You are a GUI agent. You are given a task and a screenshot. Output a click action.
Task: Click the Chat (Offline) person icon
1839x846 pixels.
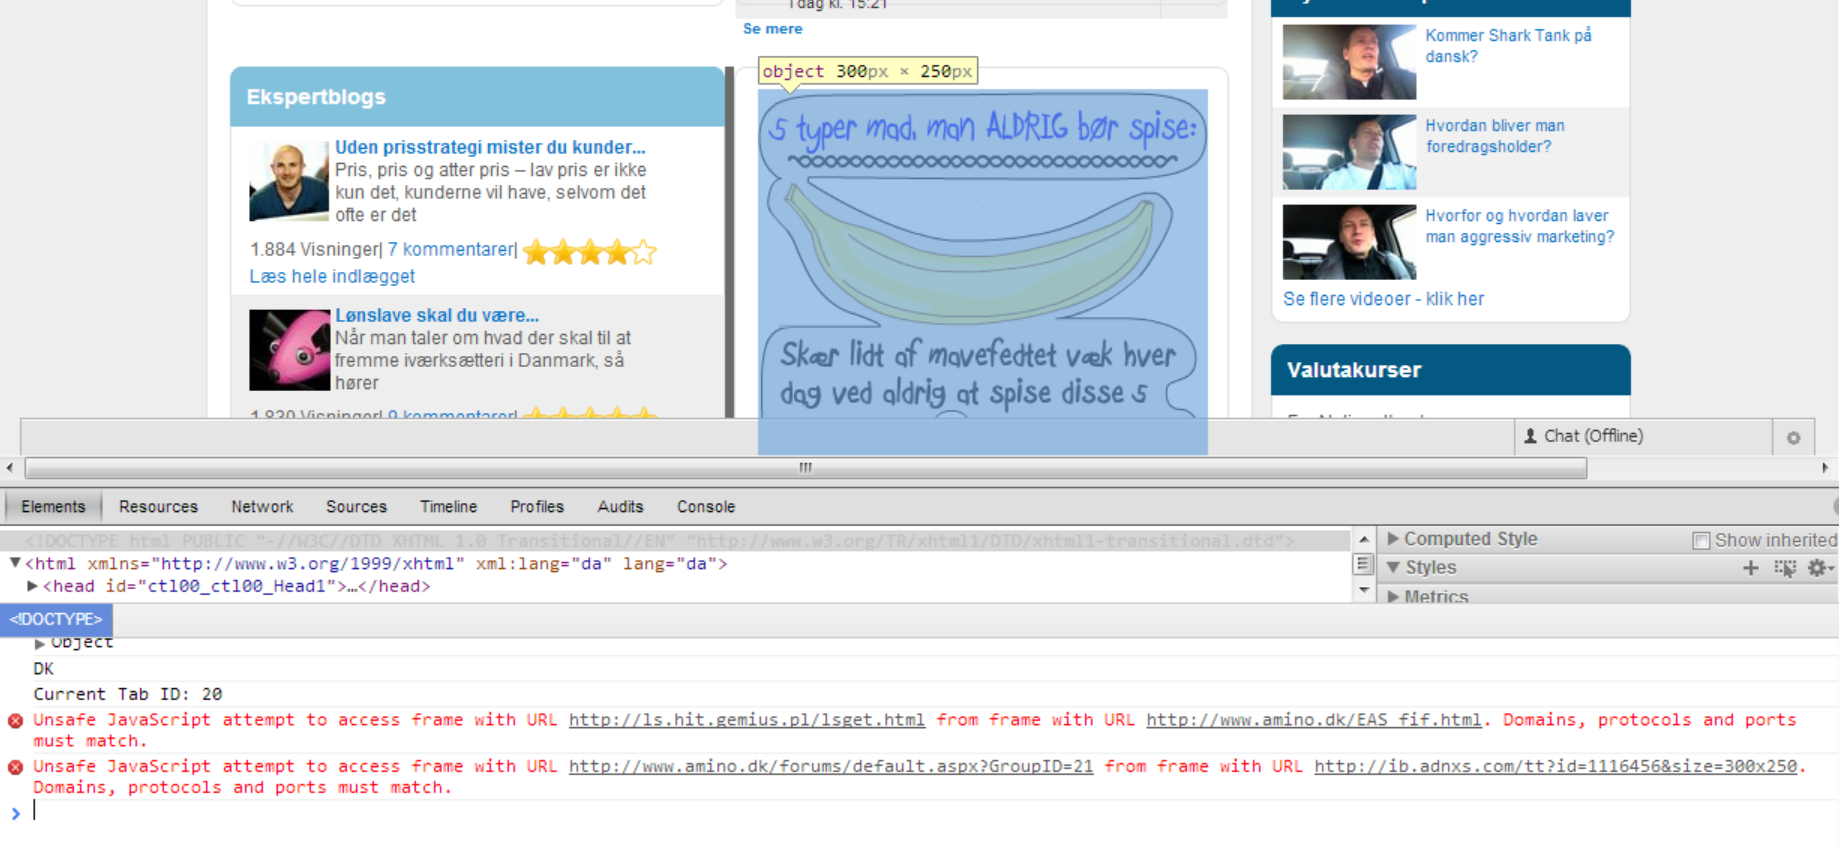(1530, 436)
